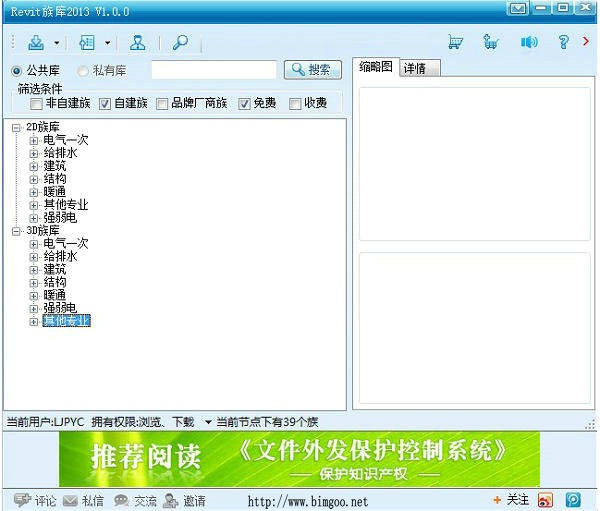
Task: Open help via the question mark icon
Action: pos(563,43)
